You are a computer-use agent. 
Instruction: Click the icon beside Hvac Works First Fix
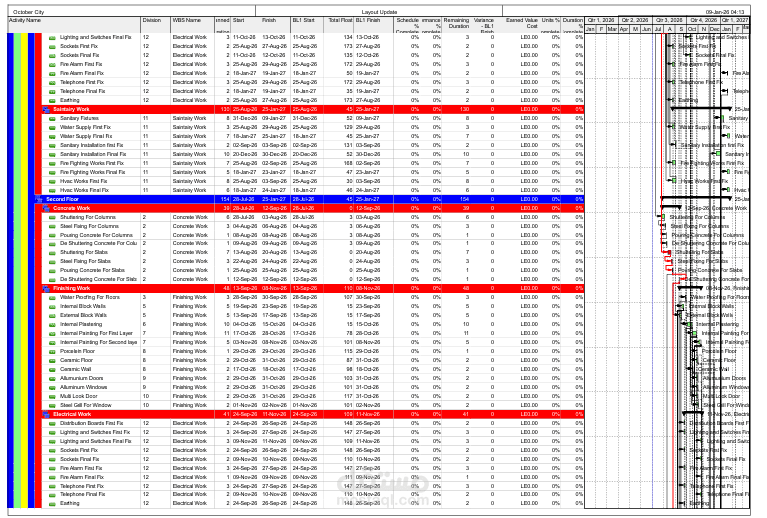click(x=52, y=181)
